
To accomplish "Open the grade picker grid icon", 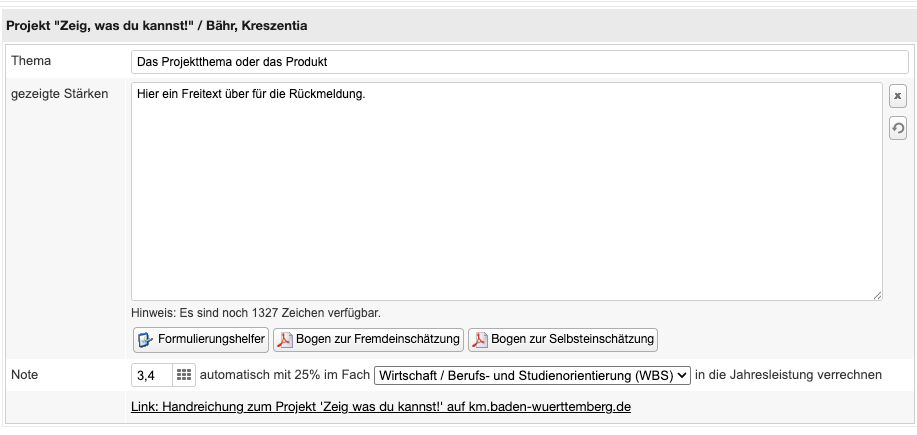I will (183, 375).
